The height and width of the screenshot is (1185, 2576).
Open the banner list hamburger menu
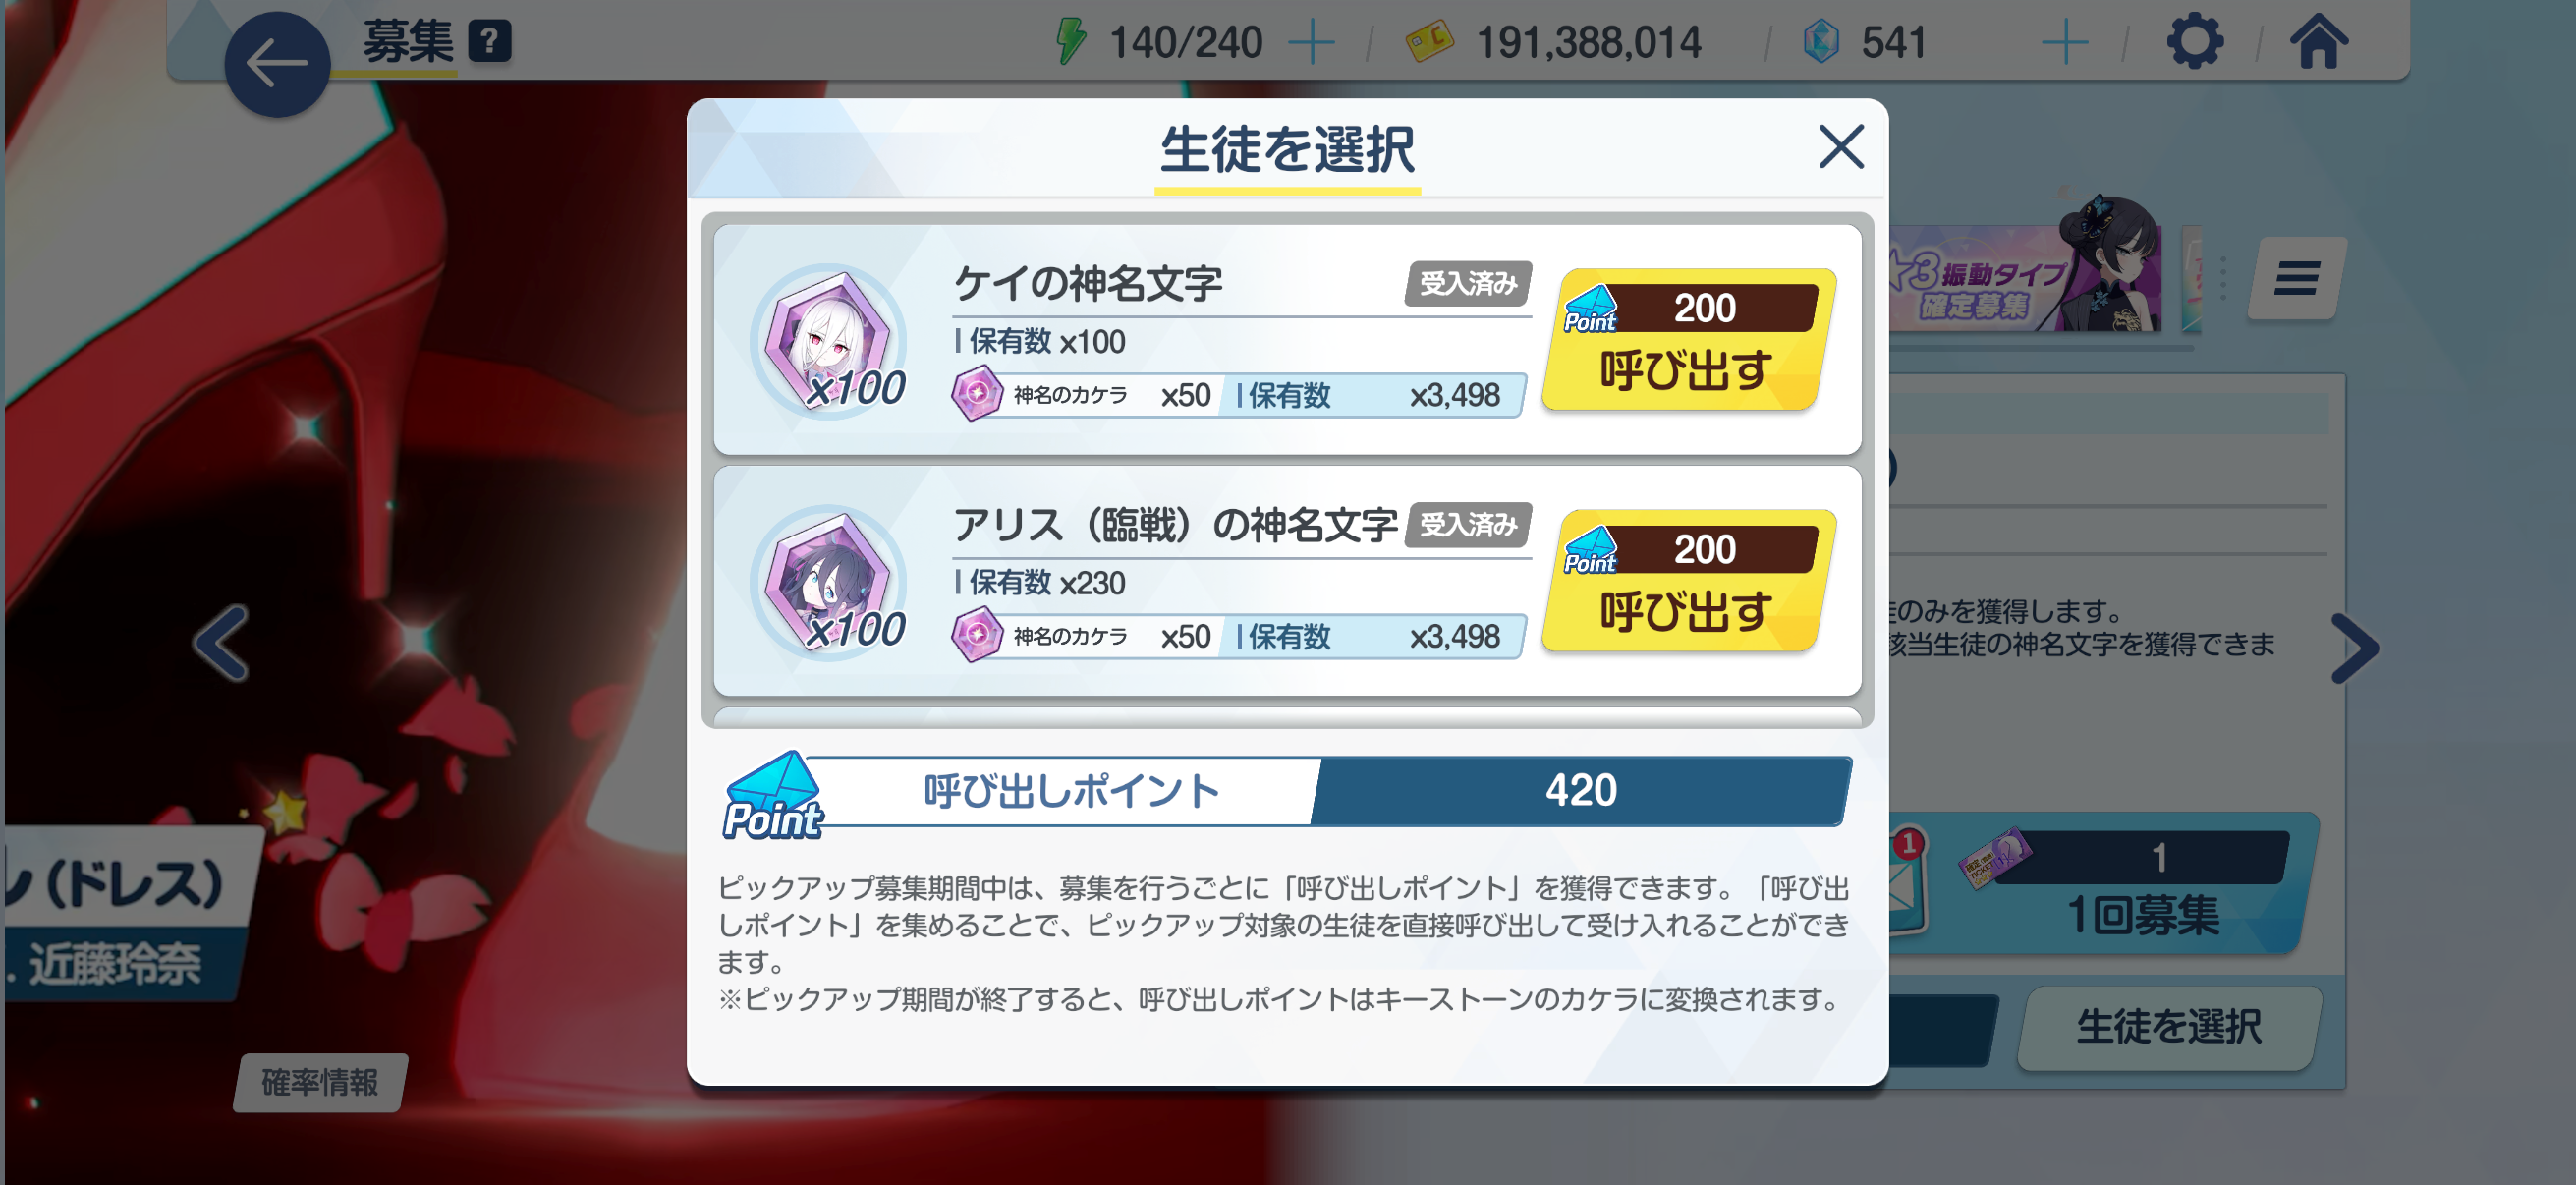coord(2296,278)
